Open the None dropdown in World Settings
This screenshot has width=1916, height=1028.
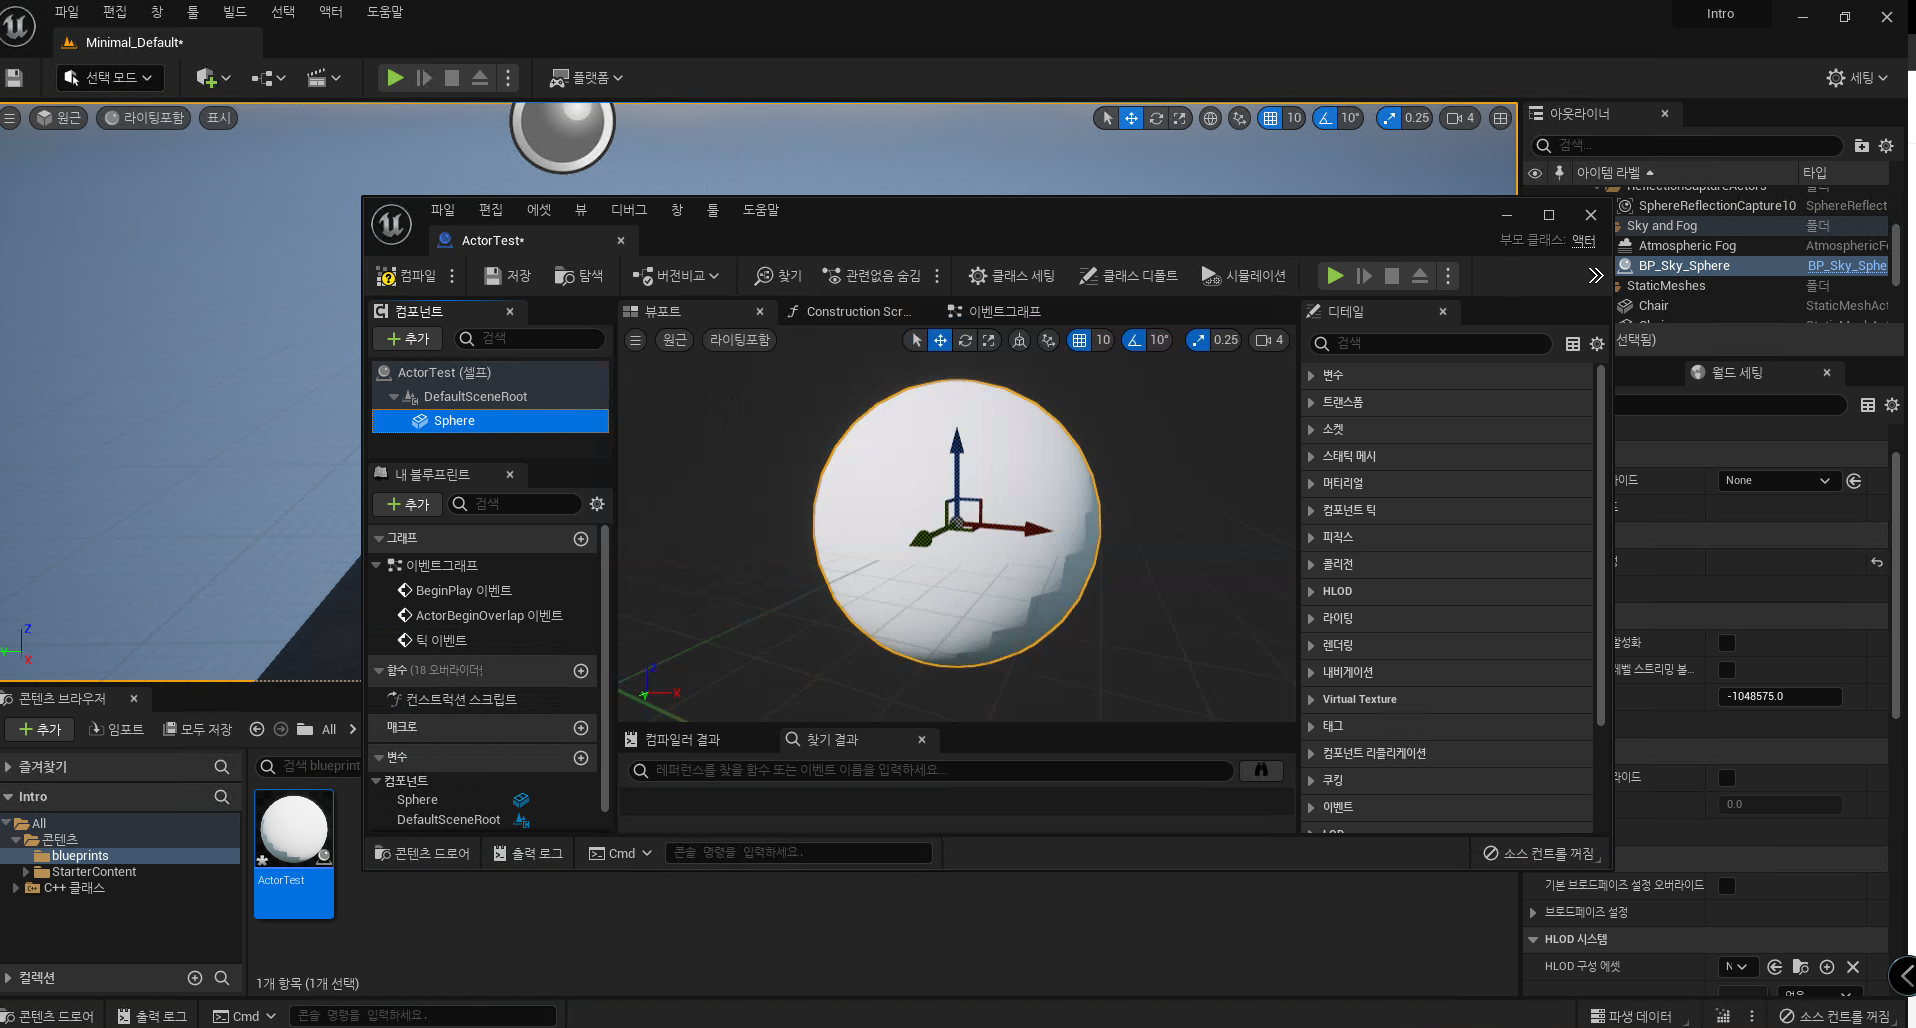1778,481
